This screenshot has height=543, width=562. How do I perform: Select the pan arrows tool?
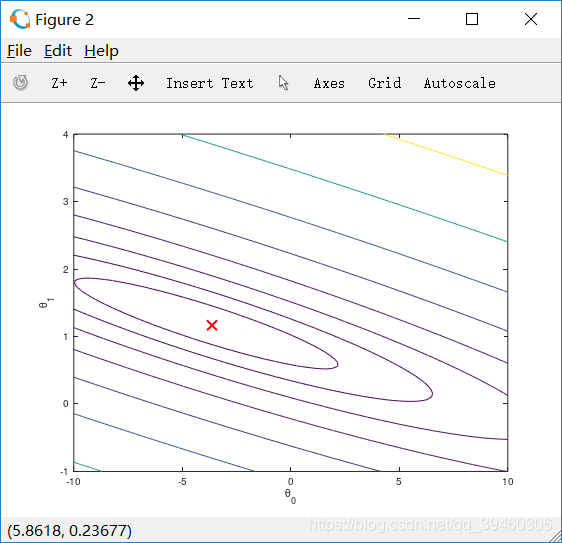(x=136, y=83)
